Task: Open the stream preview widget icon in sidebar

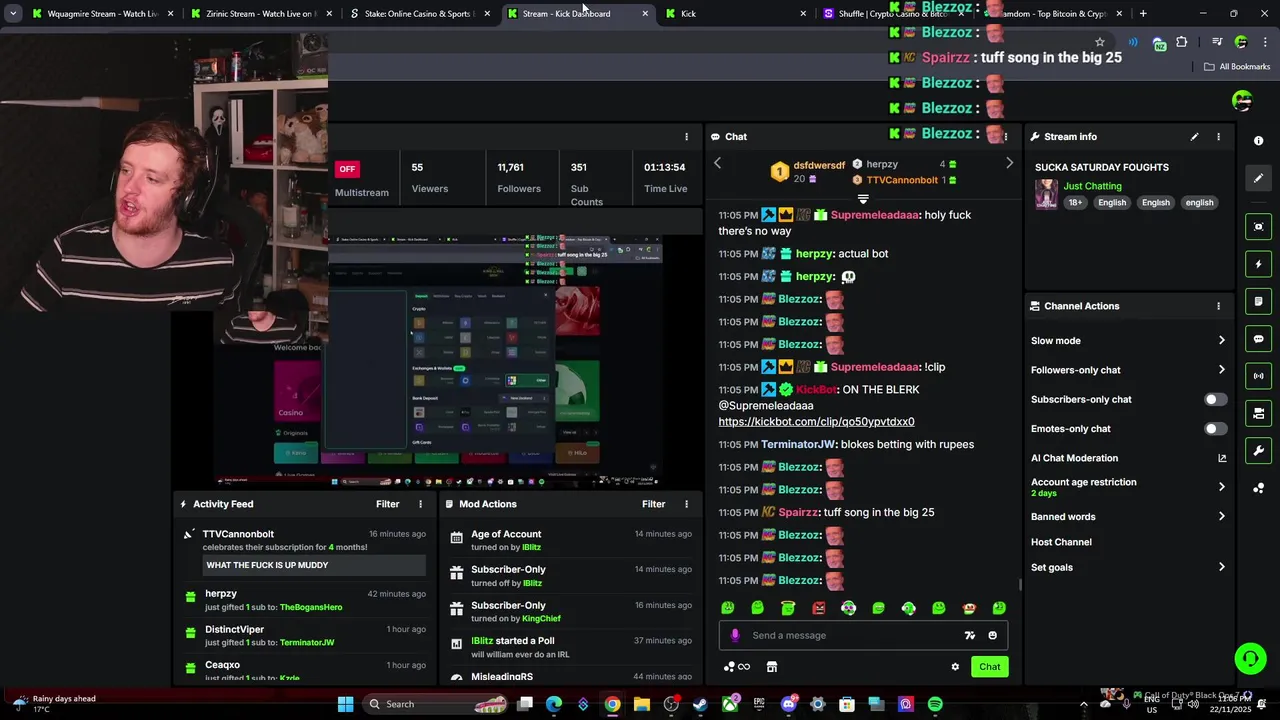Action: (x=1258, y=227)
